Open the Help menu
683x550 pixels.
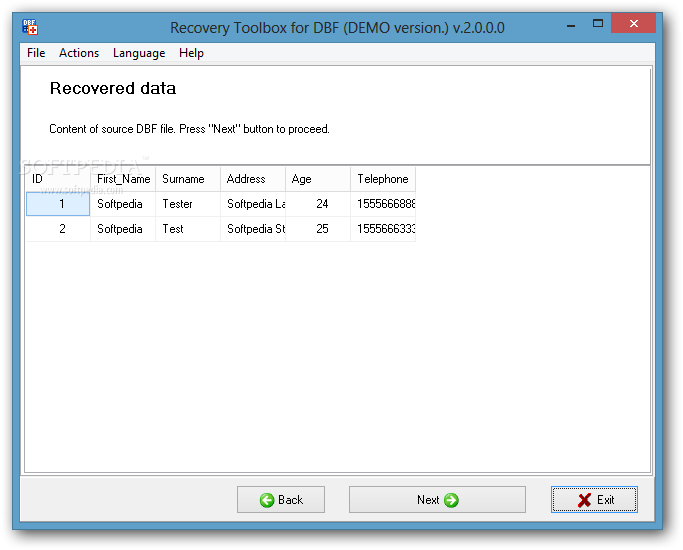(191, 53)
